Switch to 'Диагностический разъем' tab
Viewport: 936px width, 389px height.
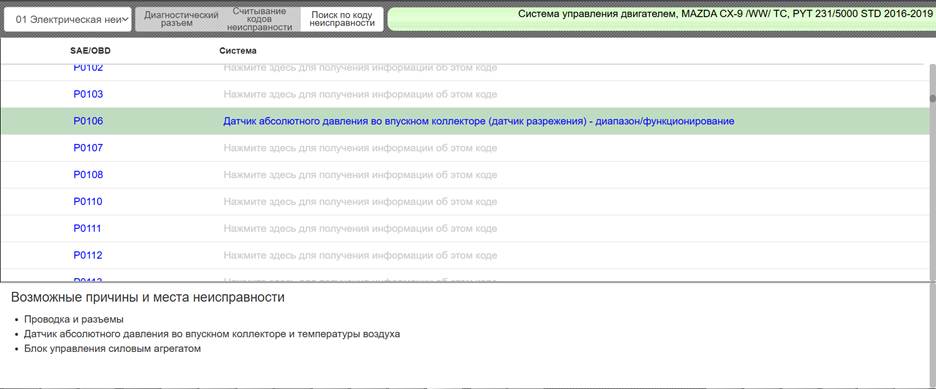click(x=181, y=19)
